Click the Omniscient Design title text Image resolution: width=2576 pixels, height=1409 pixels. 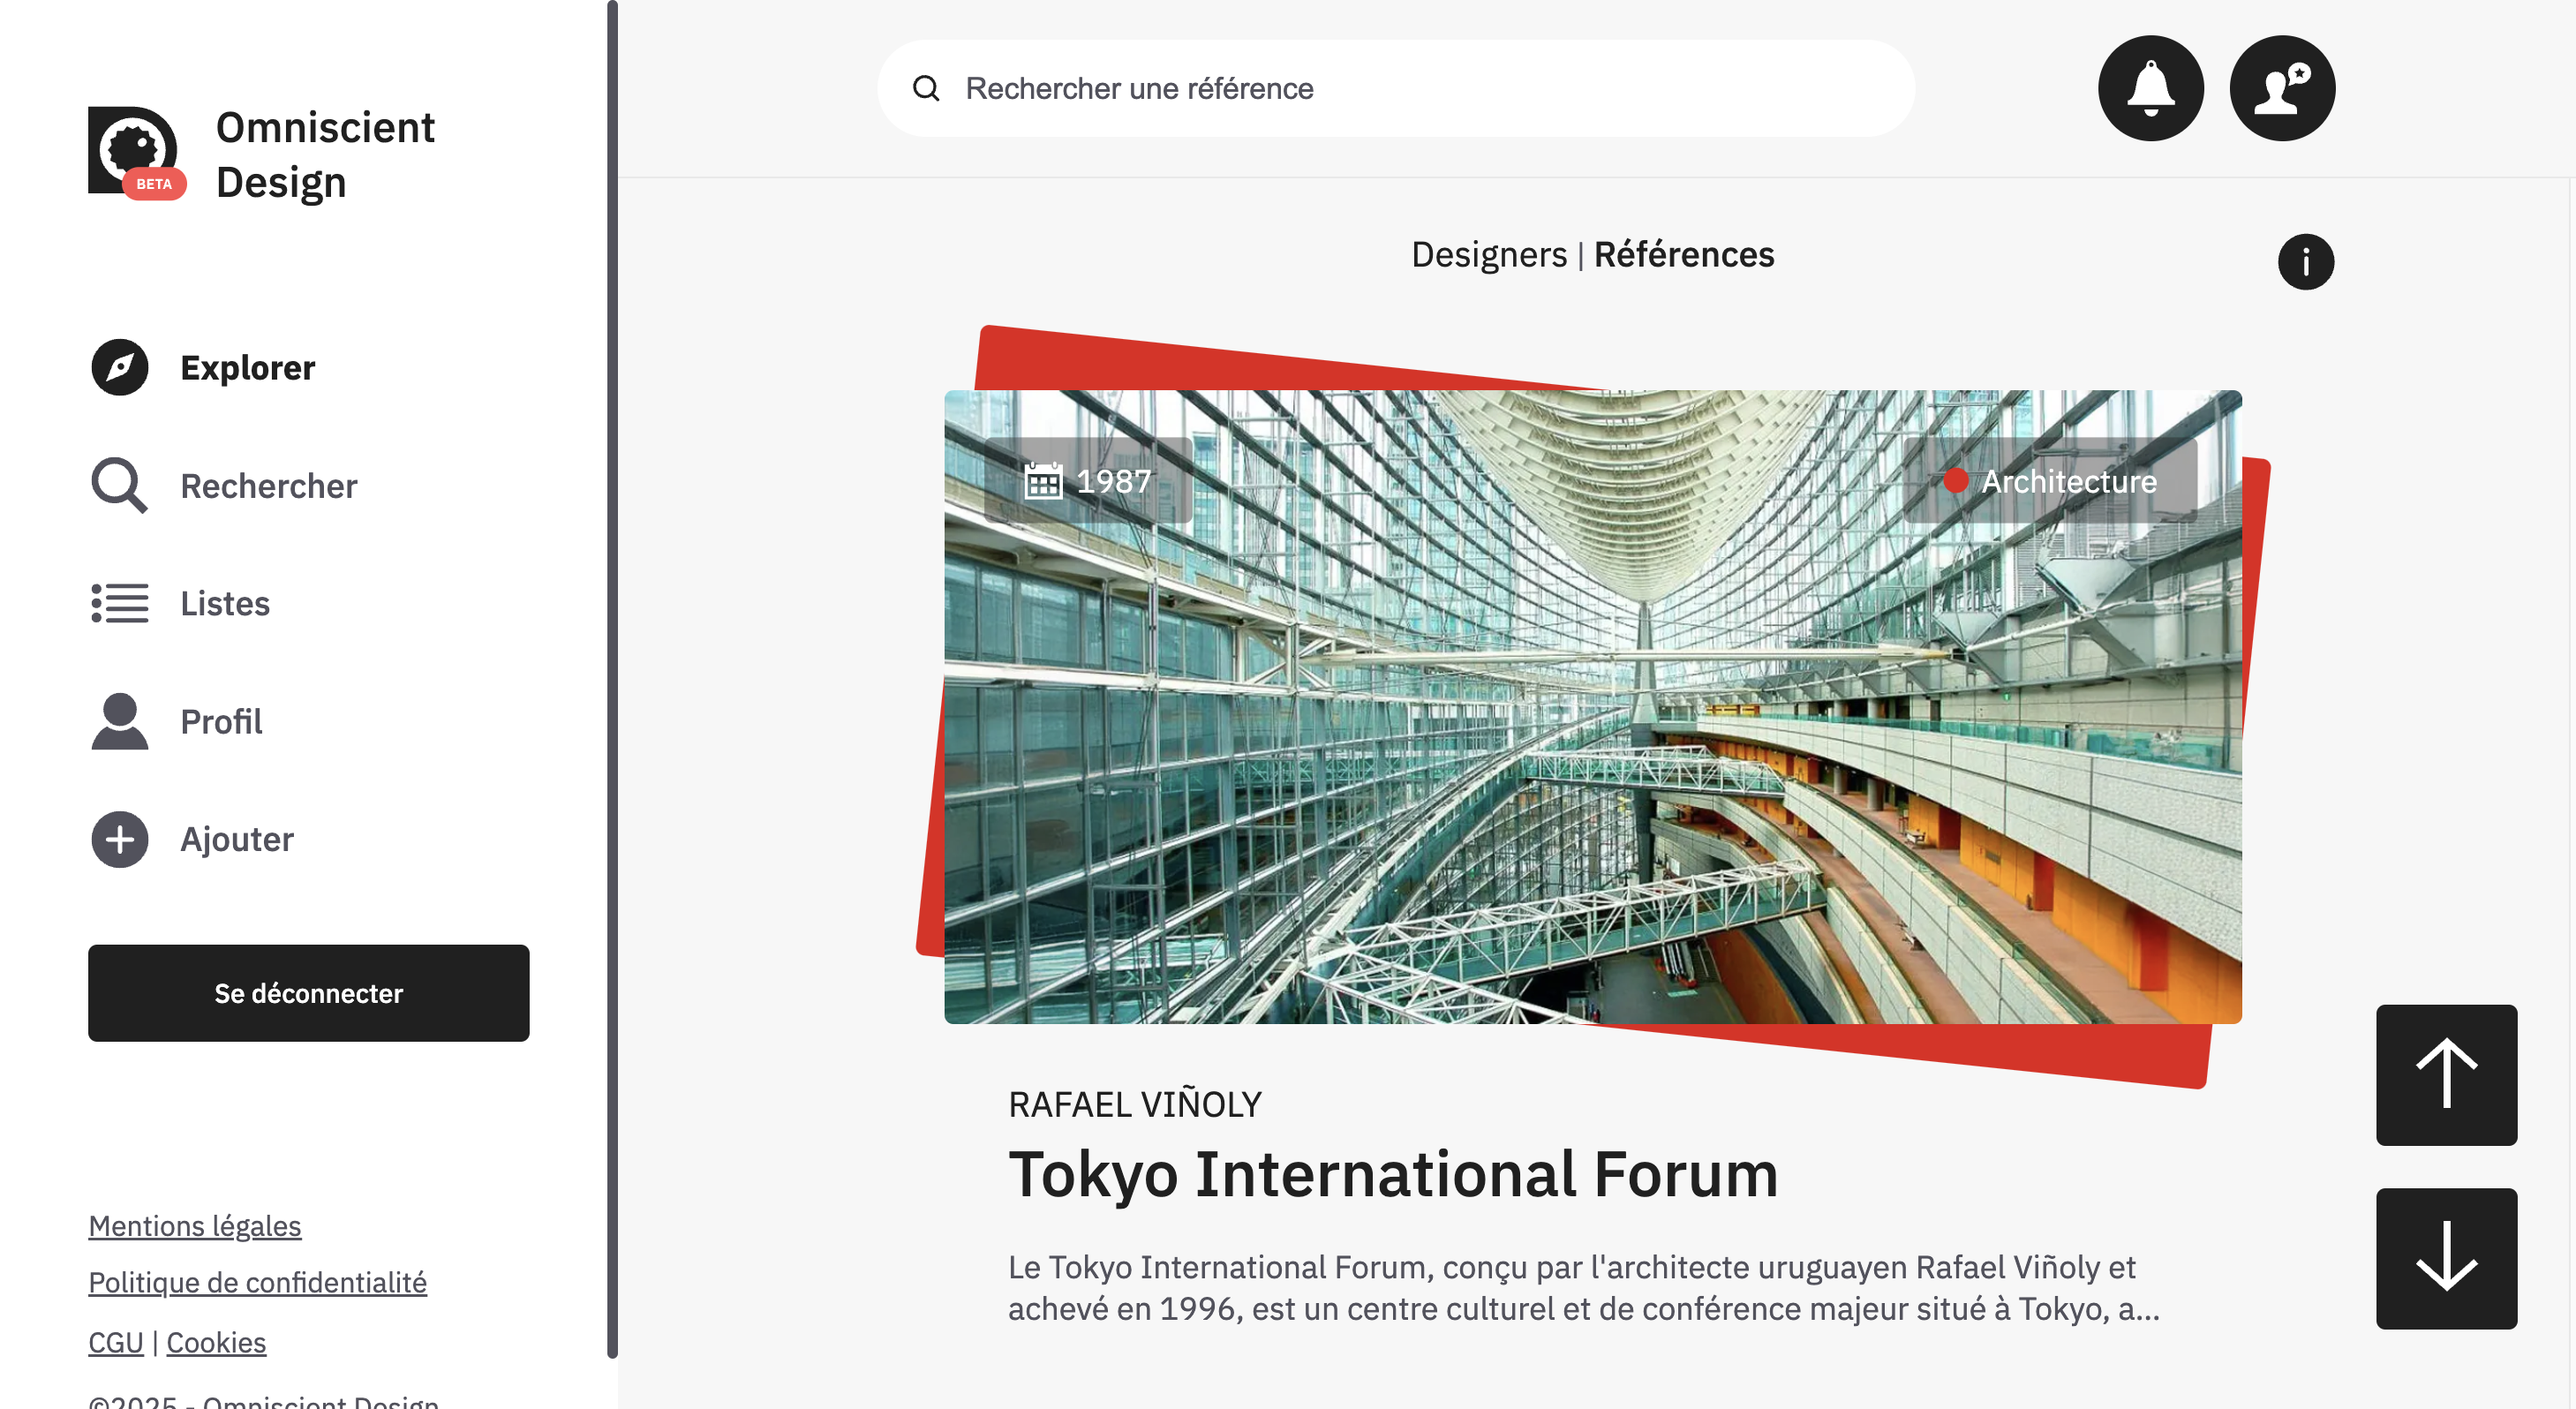[x=325, y=154]
